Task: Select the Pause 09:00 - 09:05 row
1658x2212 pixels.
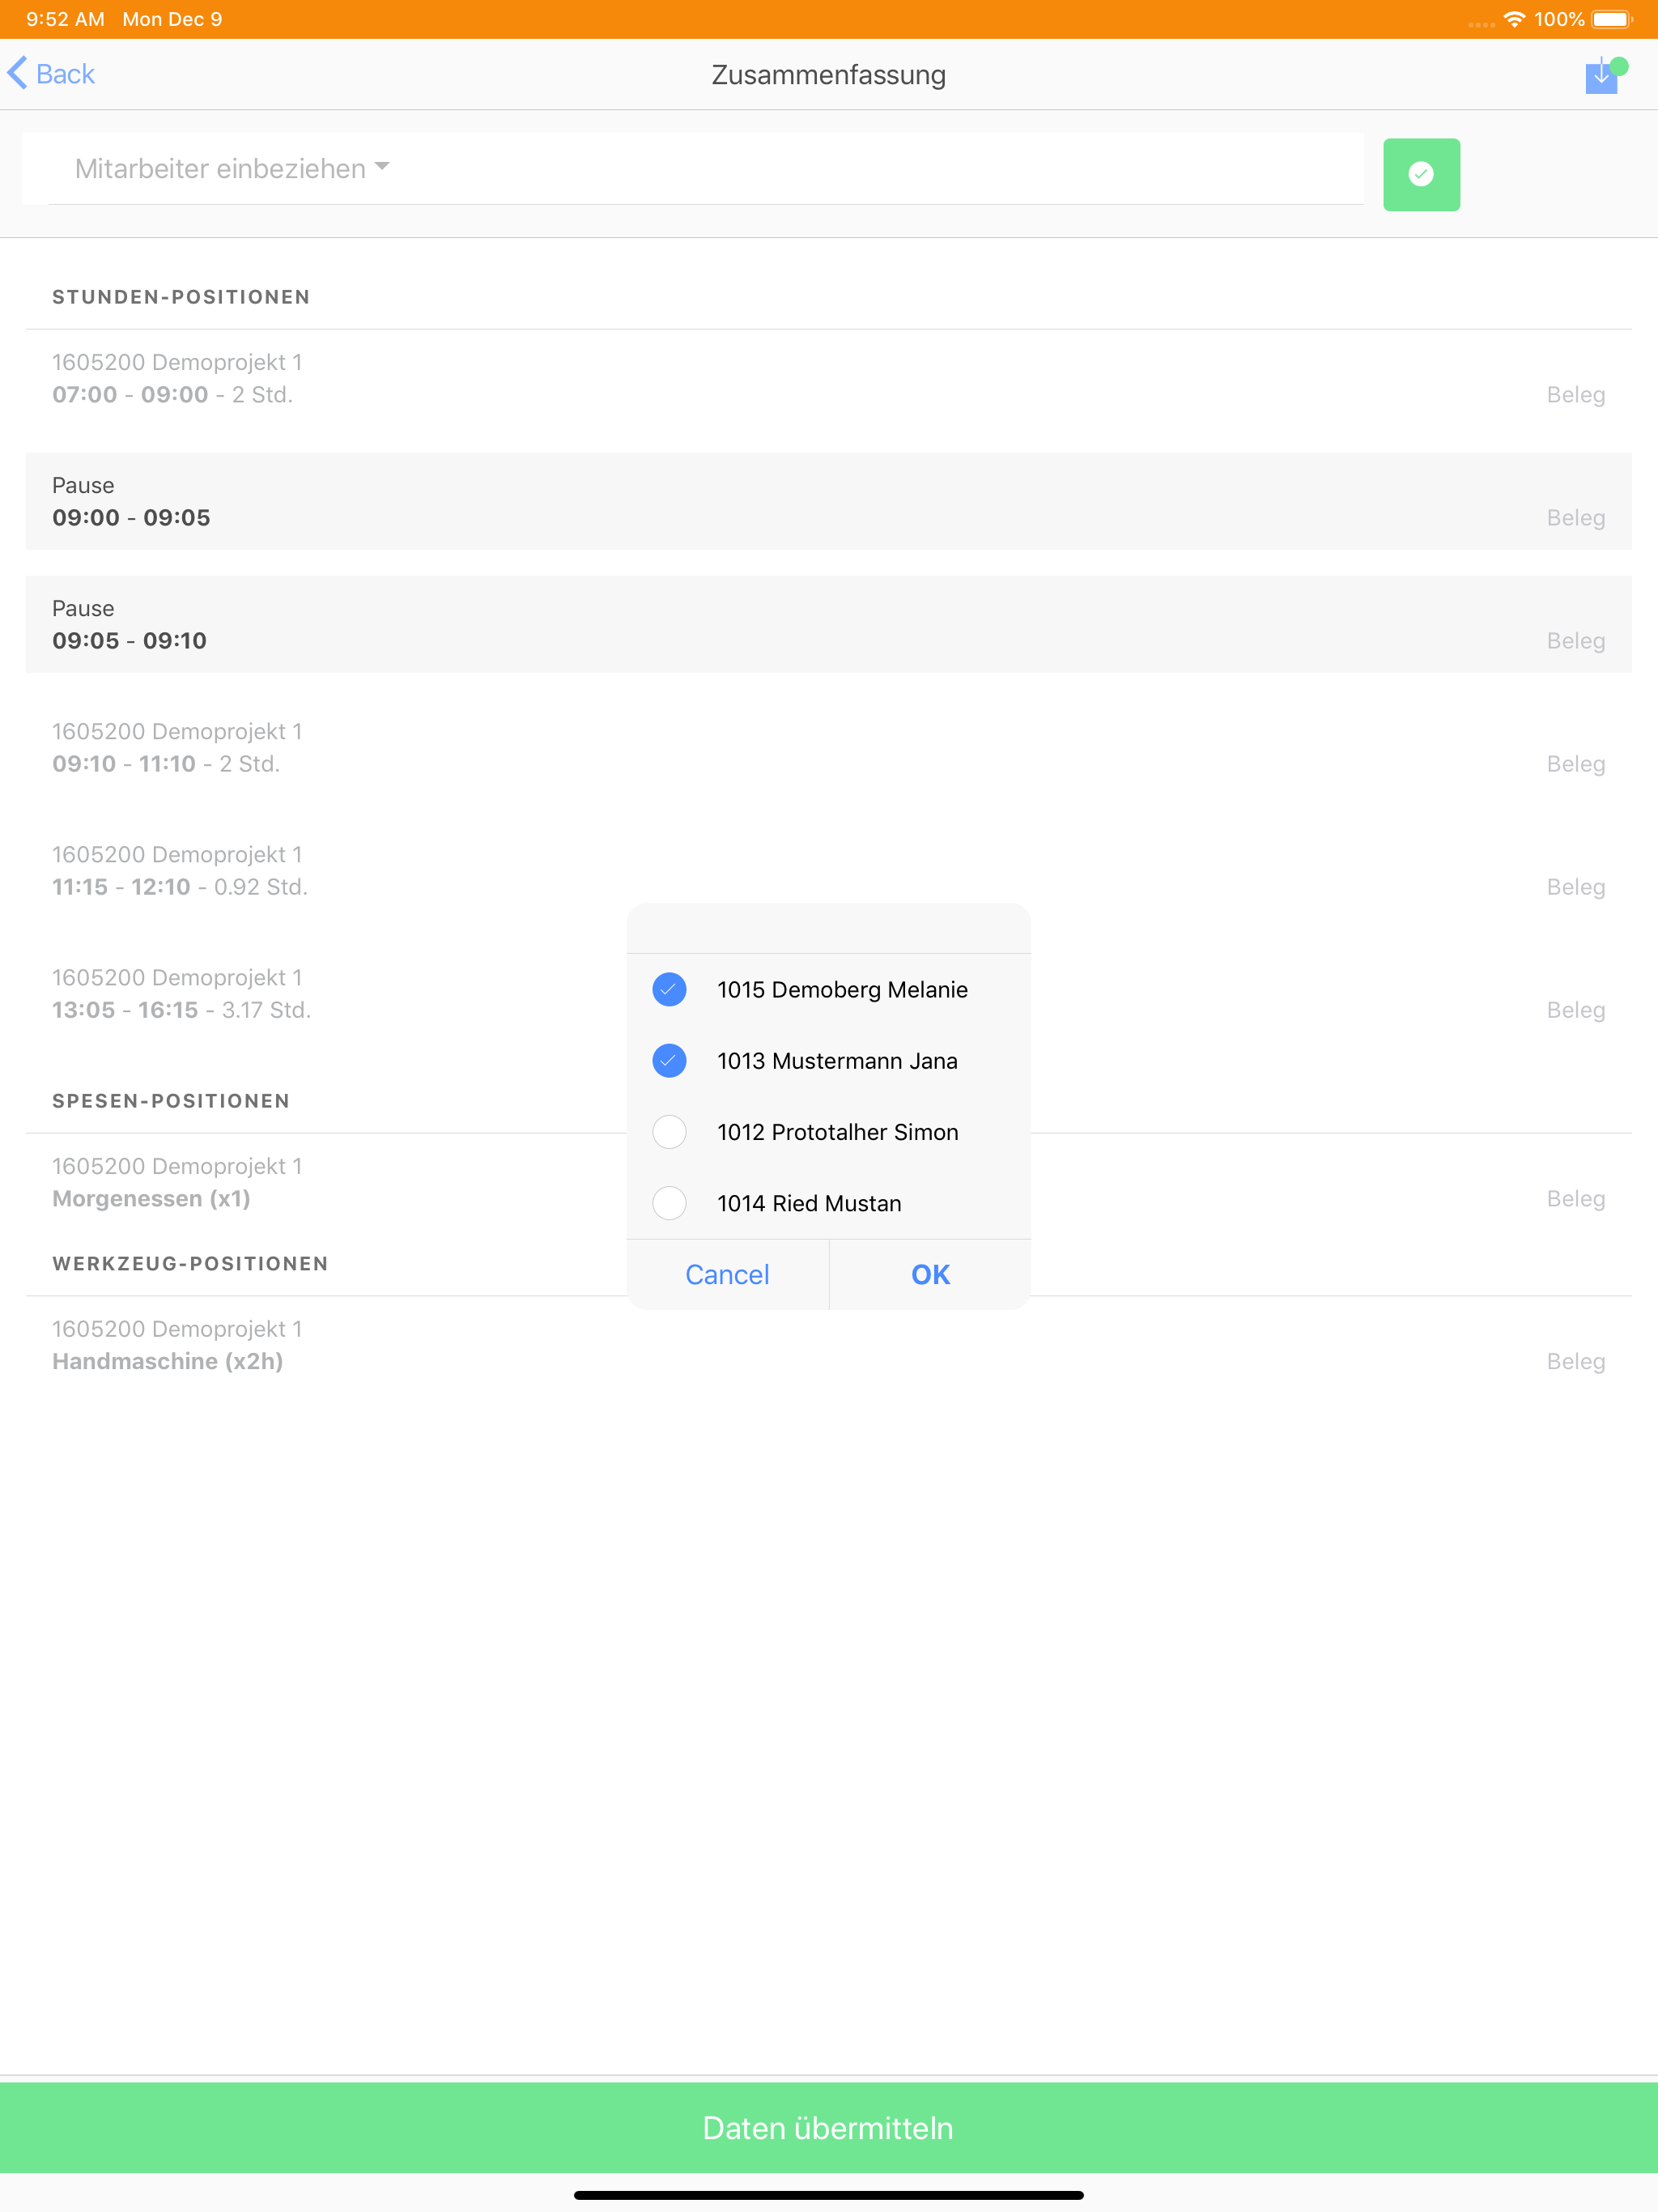Action: pos(829,501)
